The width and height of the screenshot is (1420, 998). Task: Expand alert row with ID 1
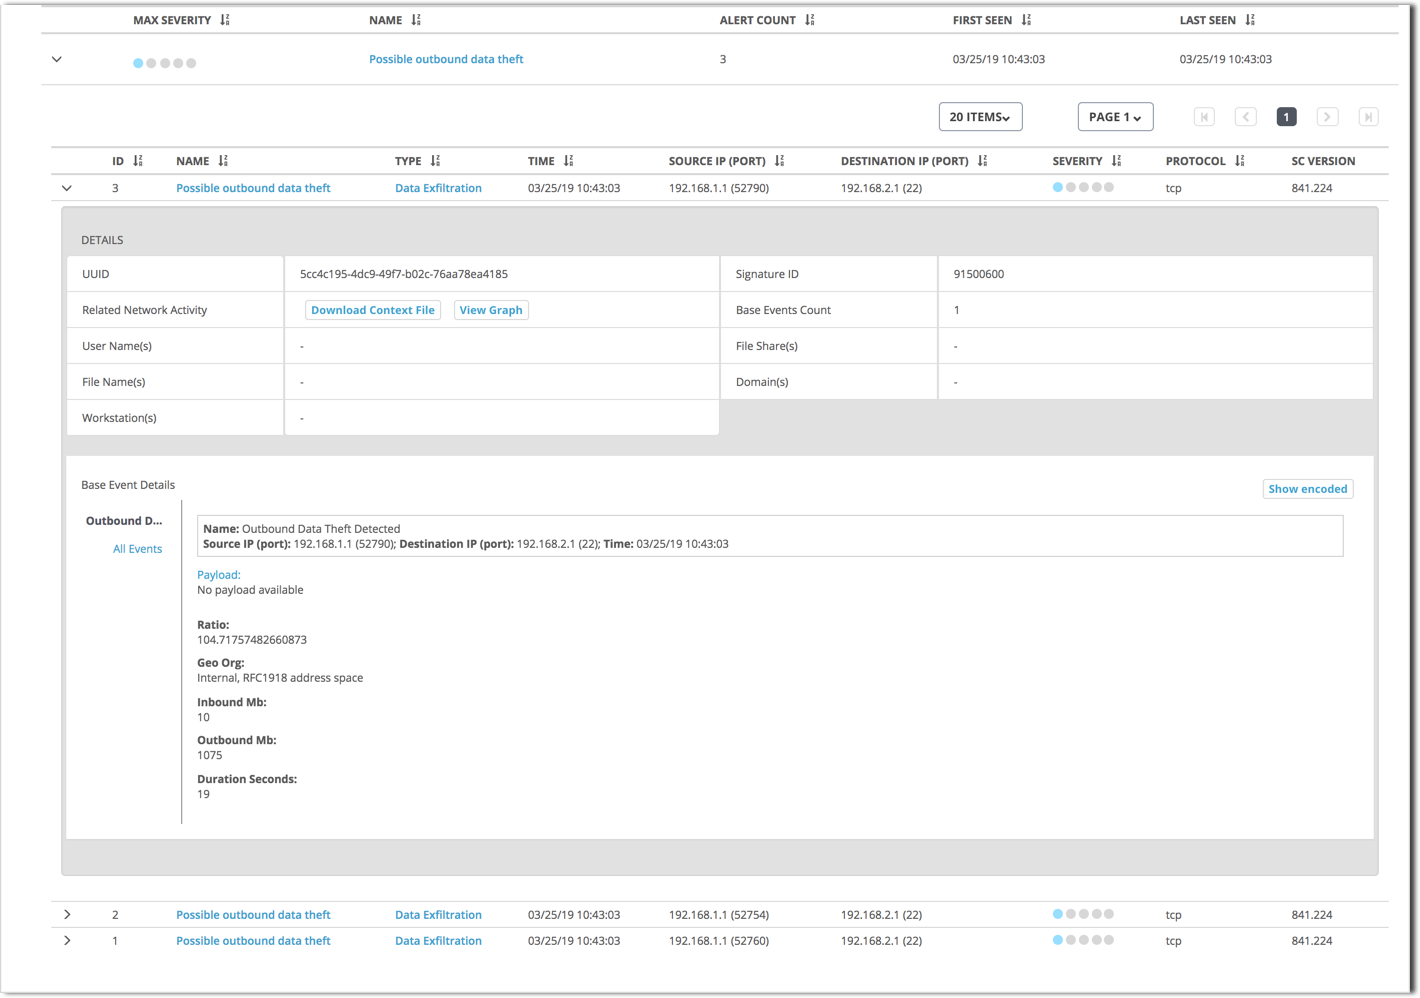(67, 941)
